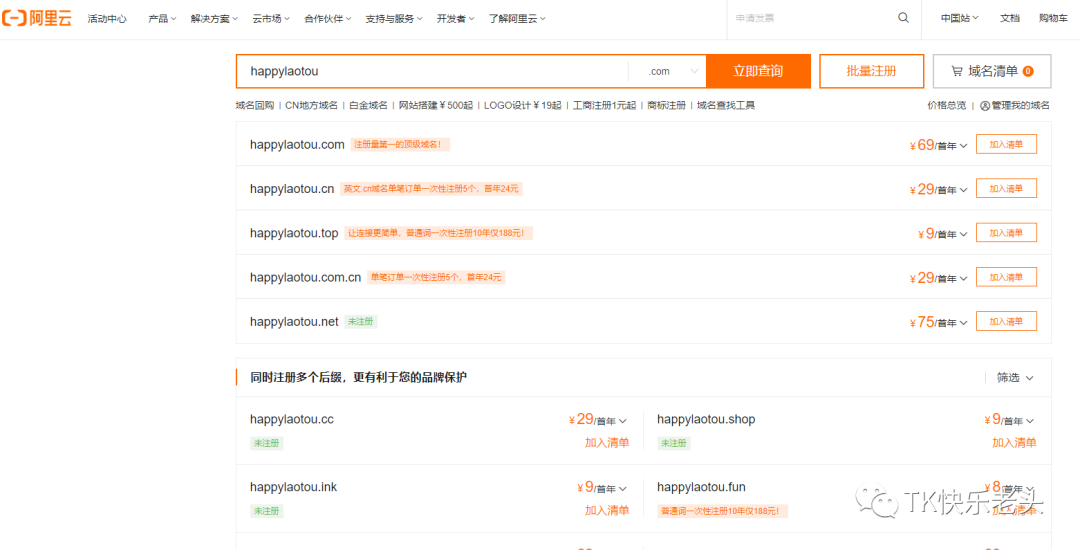
Task: Open the 产品 menu
Action: 163,19
